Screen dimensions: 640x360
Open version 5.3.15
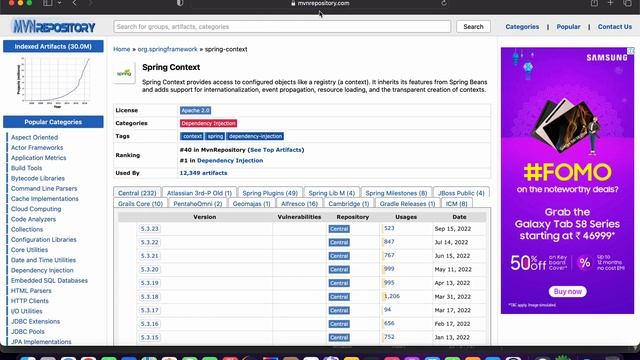149,338
